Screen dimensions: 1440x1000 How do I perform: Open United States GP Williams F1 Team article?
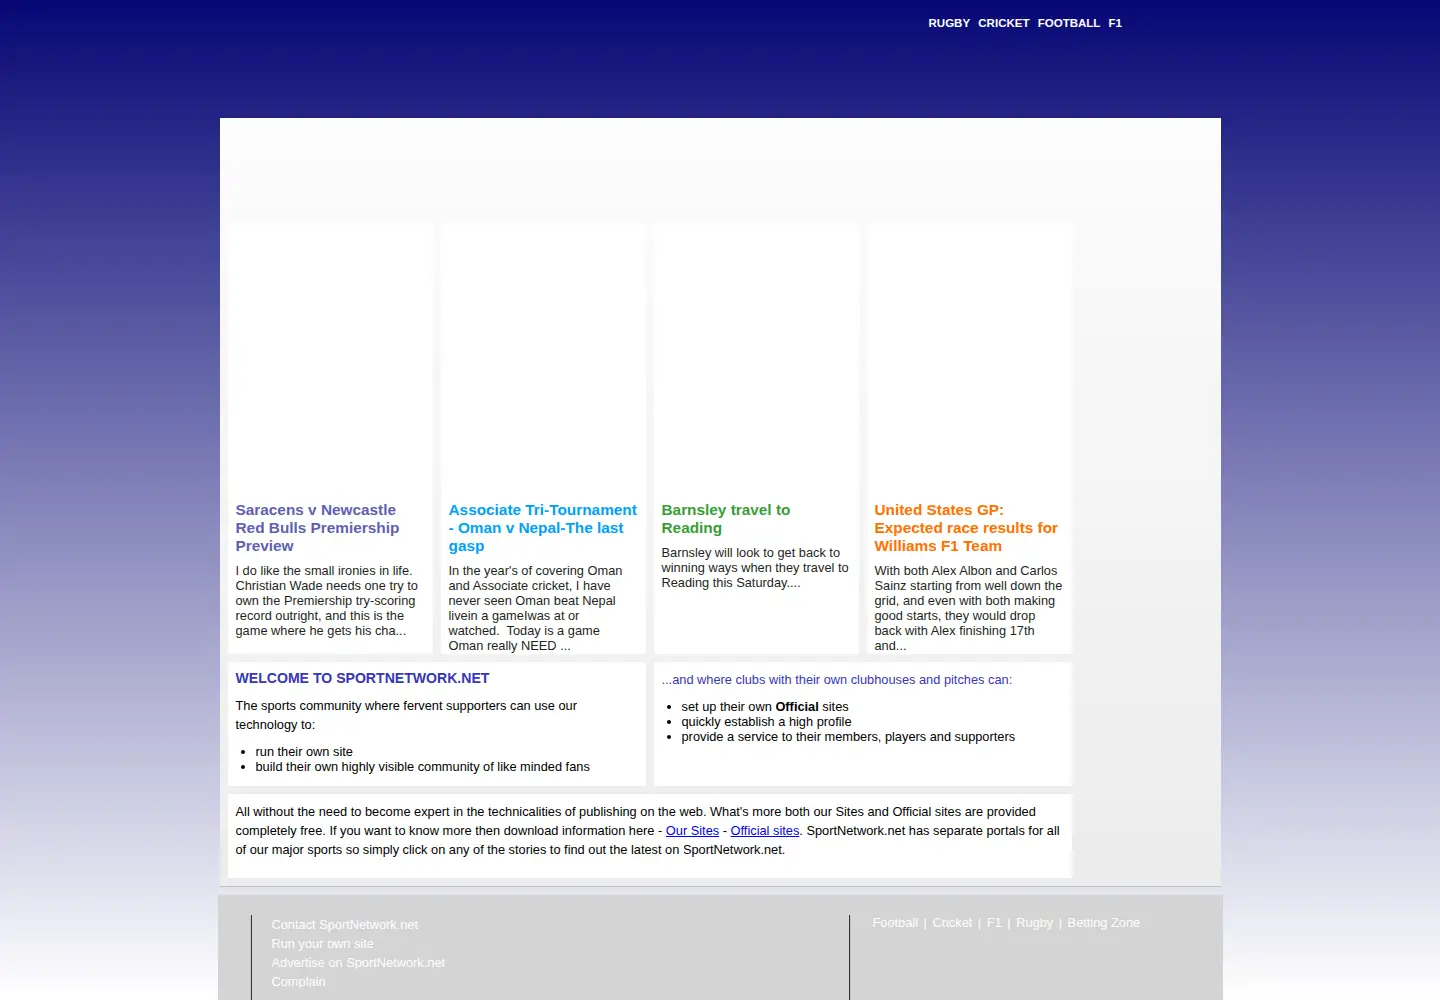(965, 528)
